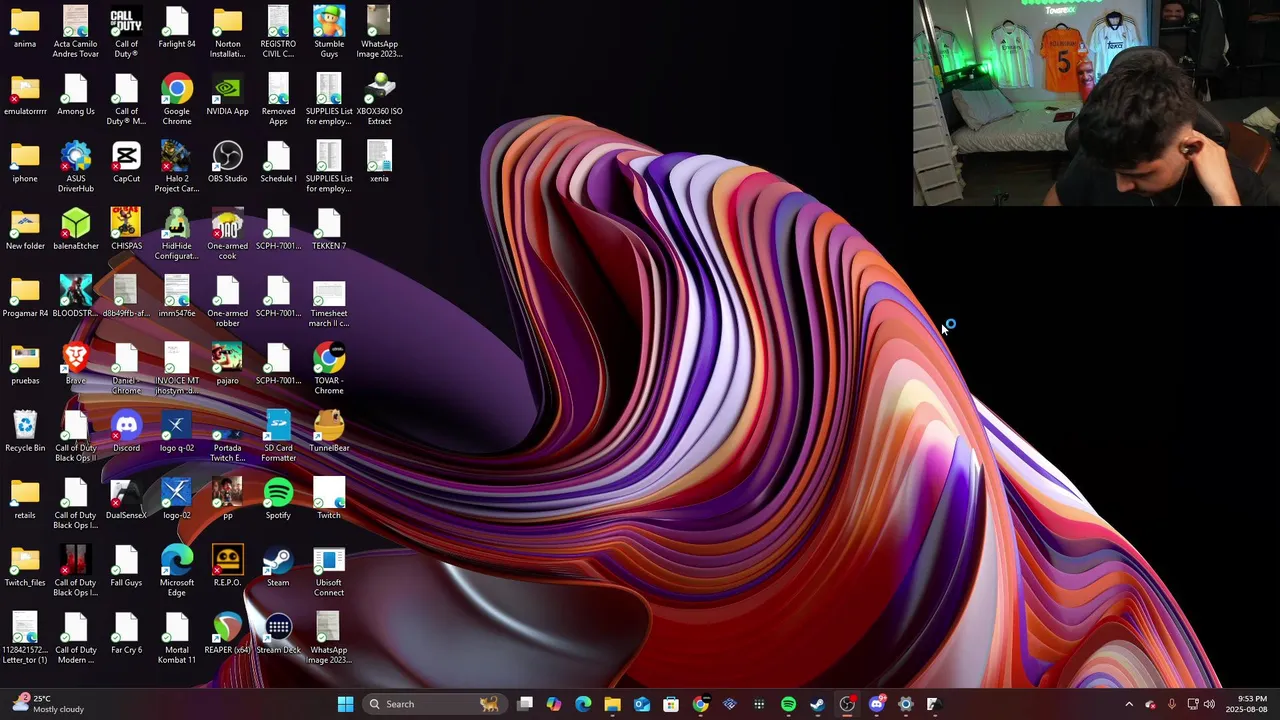
Task: Select the Brave browser desktop icon
Action: [75, 364]
